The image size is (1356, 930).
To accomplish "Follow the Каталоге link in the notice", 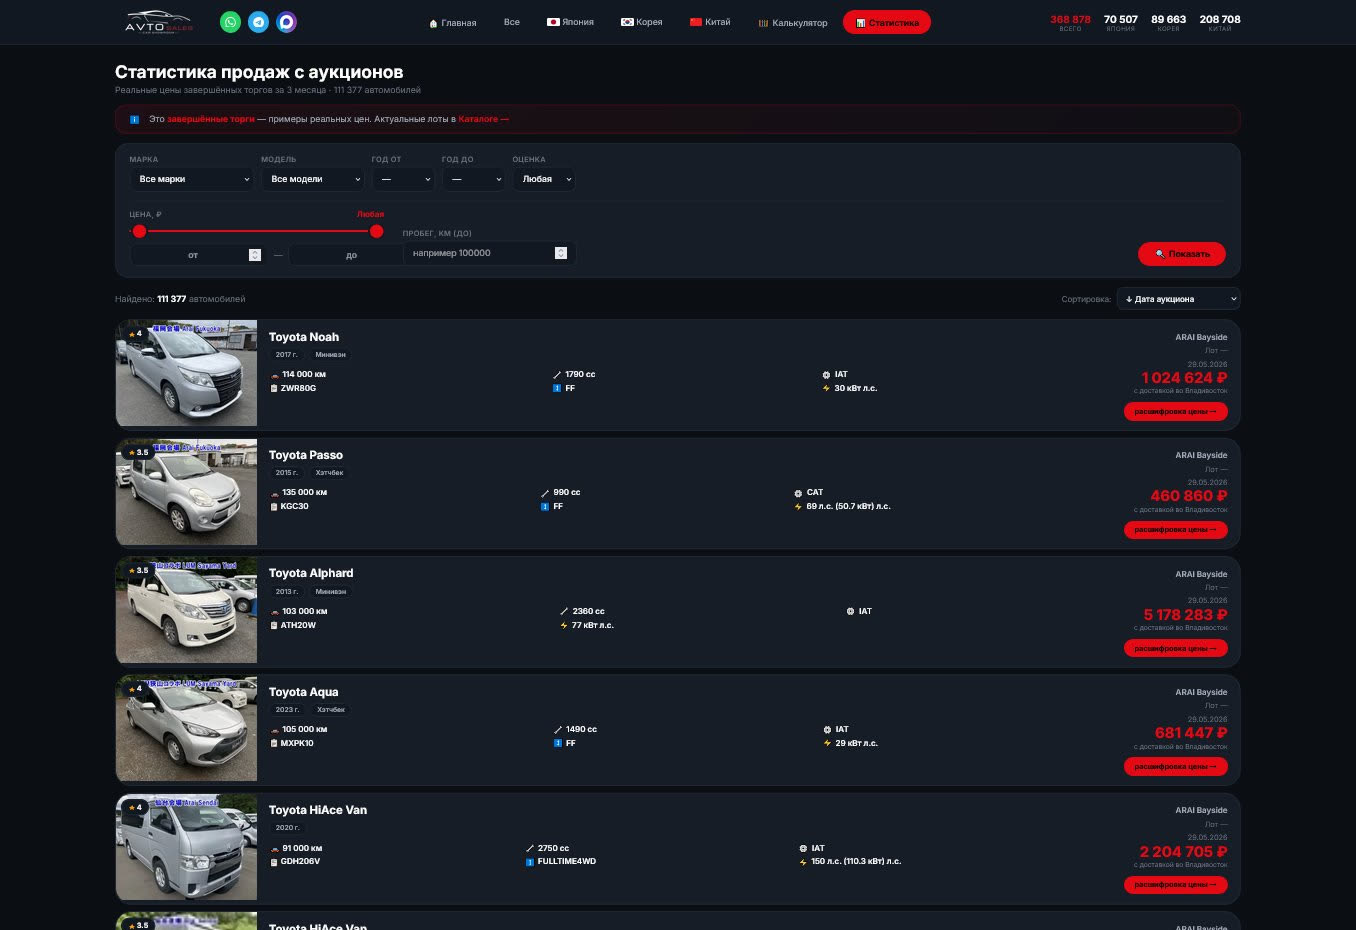I will point(483,119).
